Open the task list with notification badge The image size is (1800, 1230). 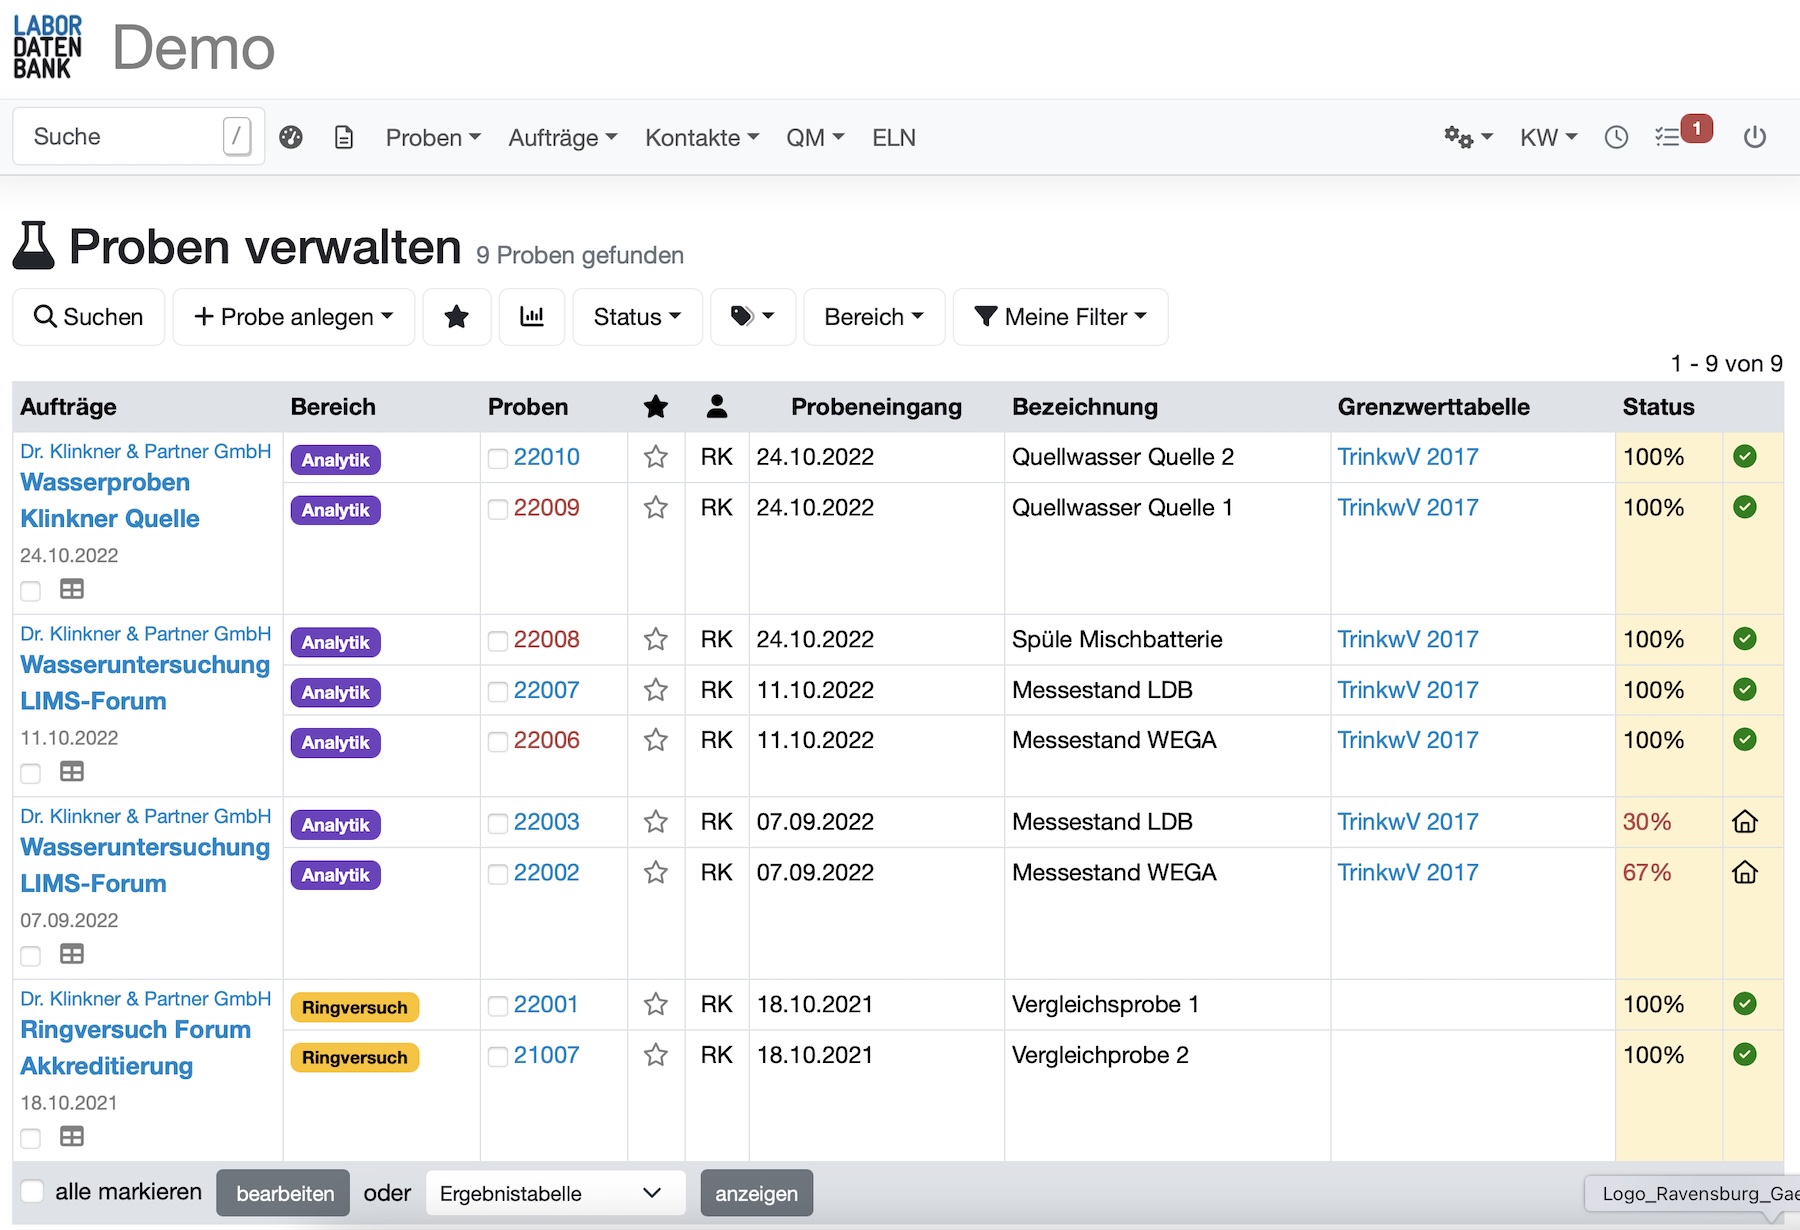click(1670, 137)
